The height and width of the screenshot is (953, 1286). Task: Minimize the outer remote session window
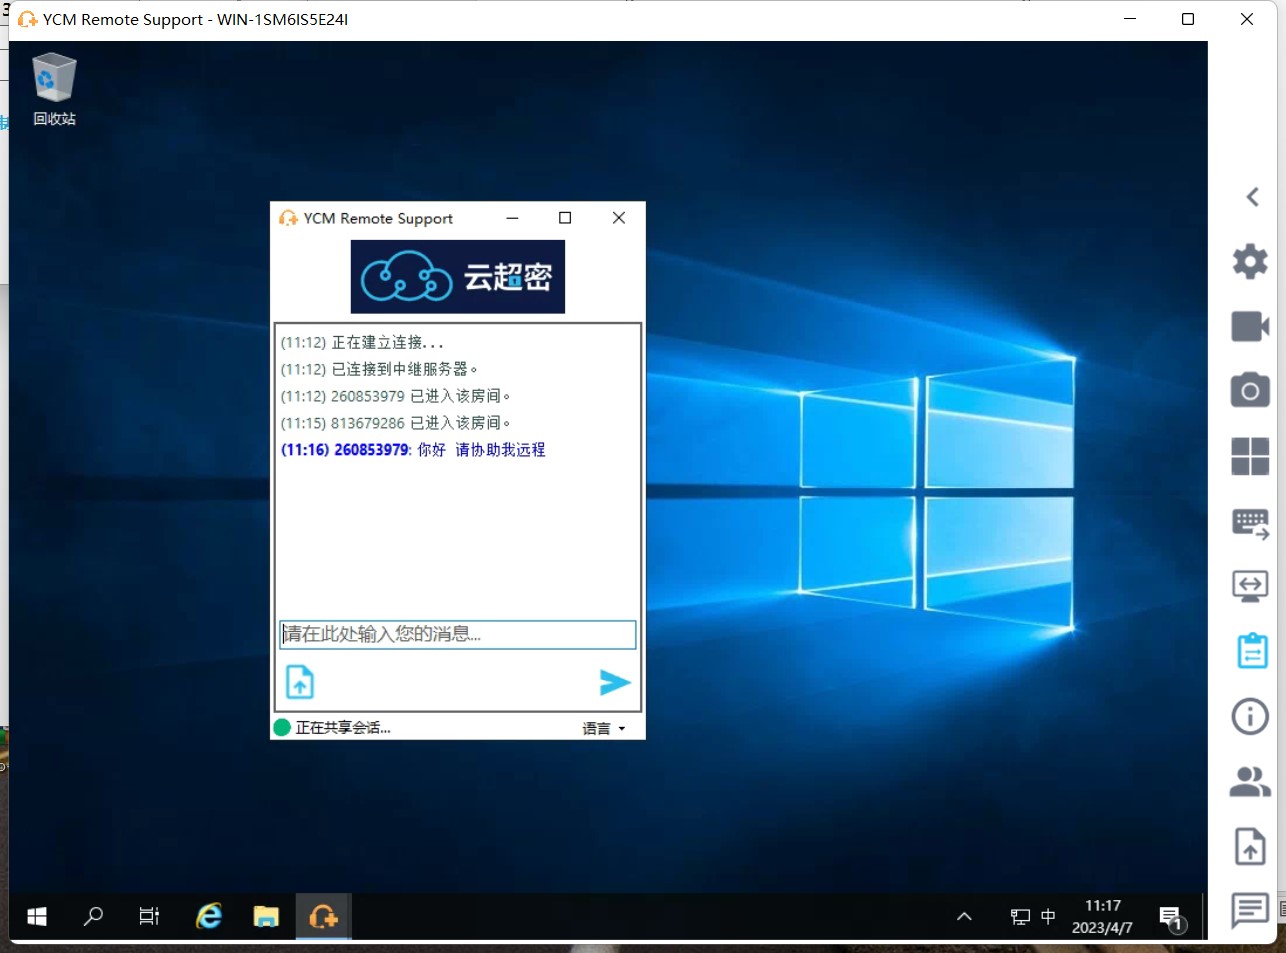1130,19
